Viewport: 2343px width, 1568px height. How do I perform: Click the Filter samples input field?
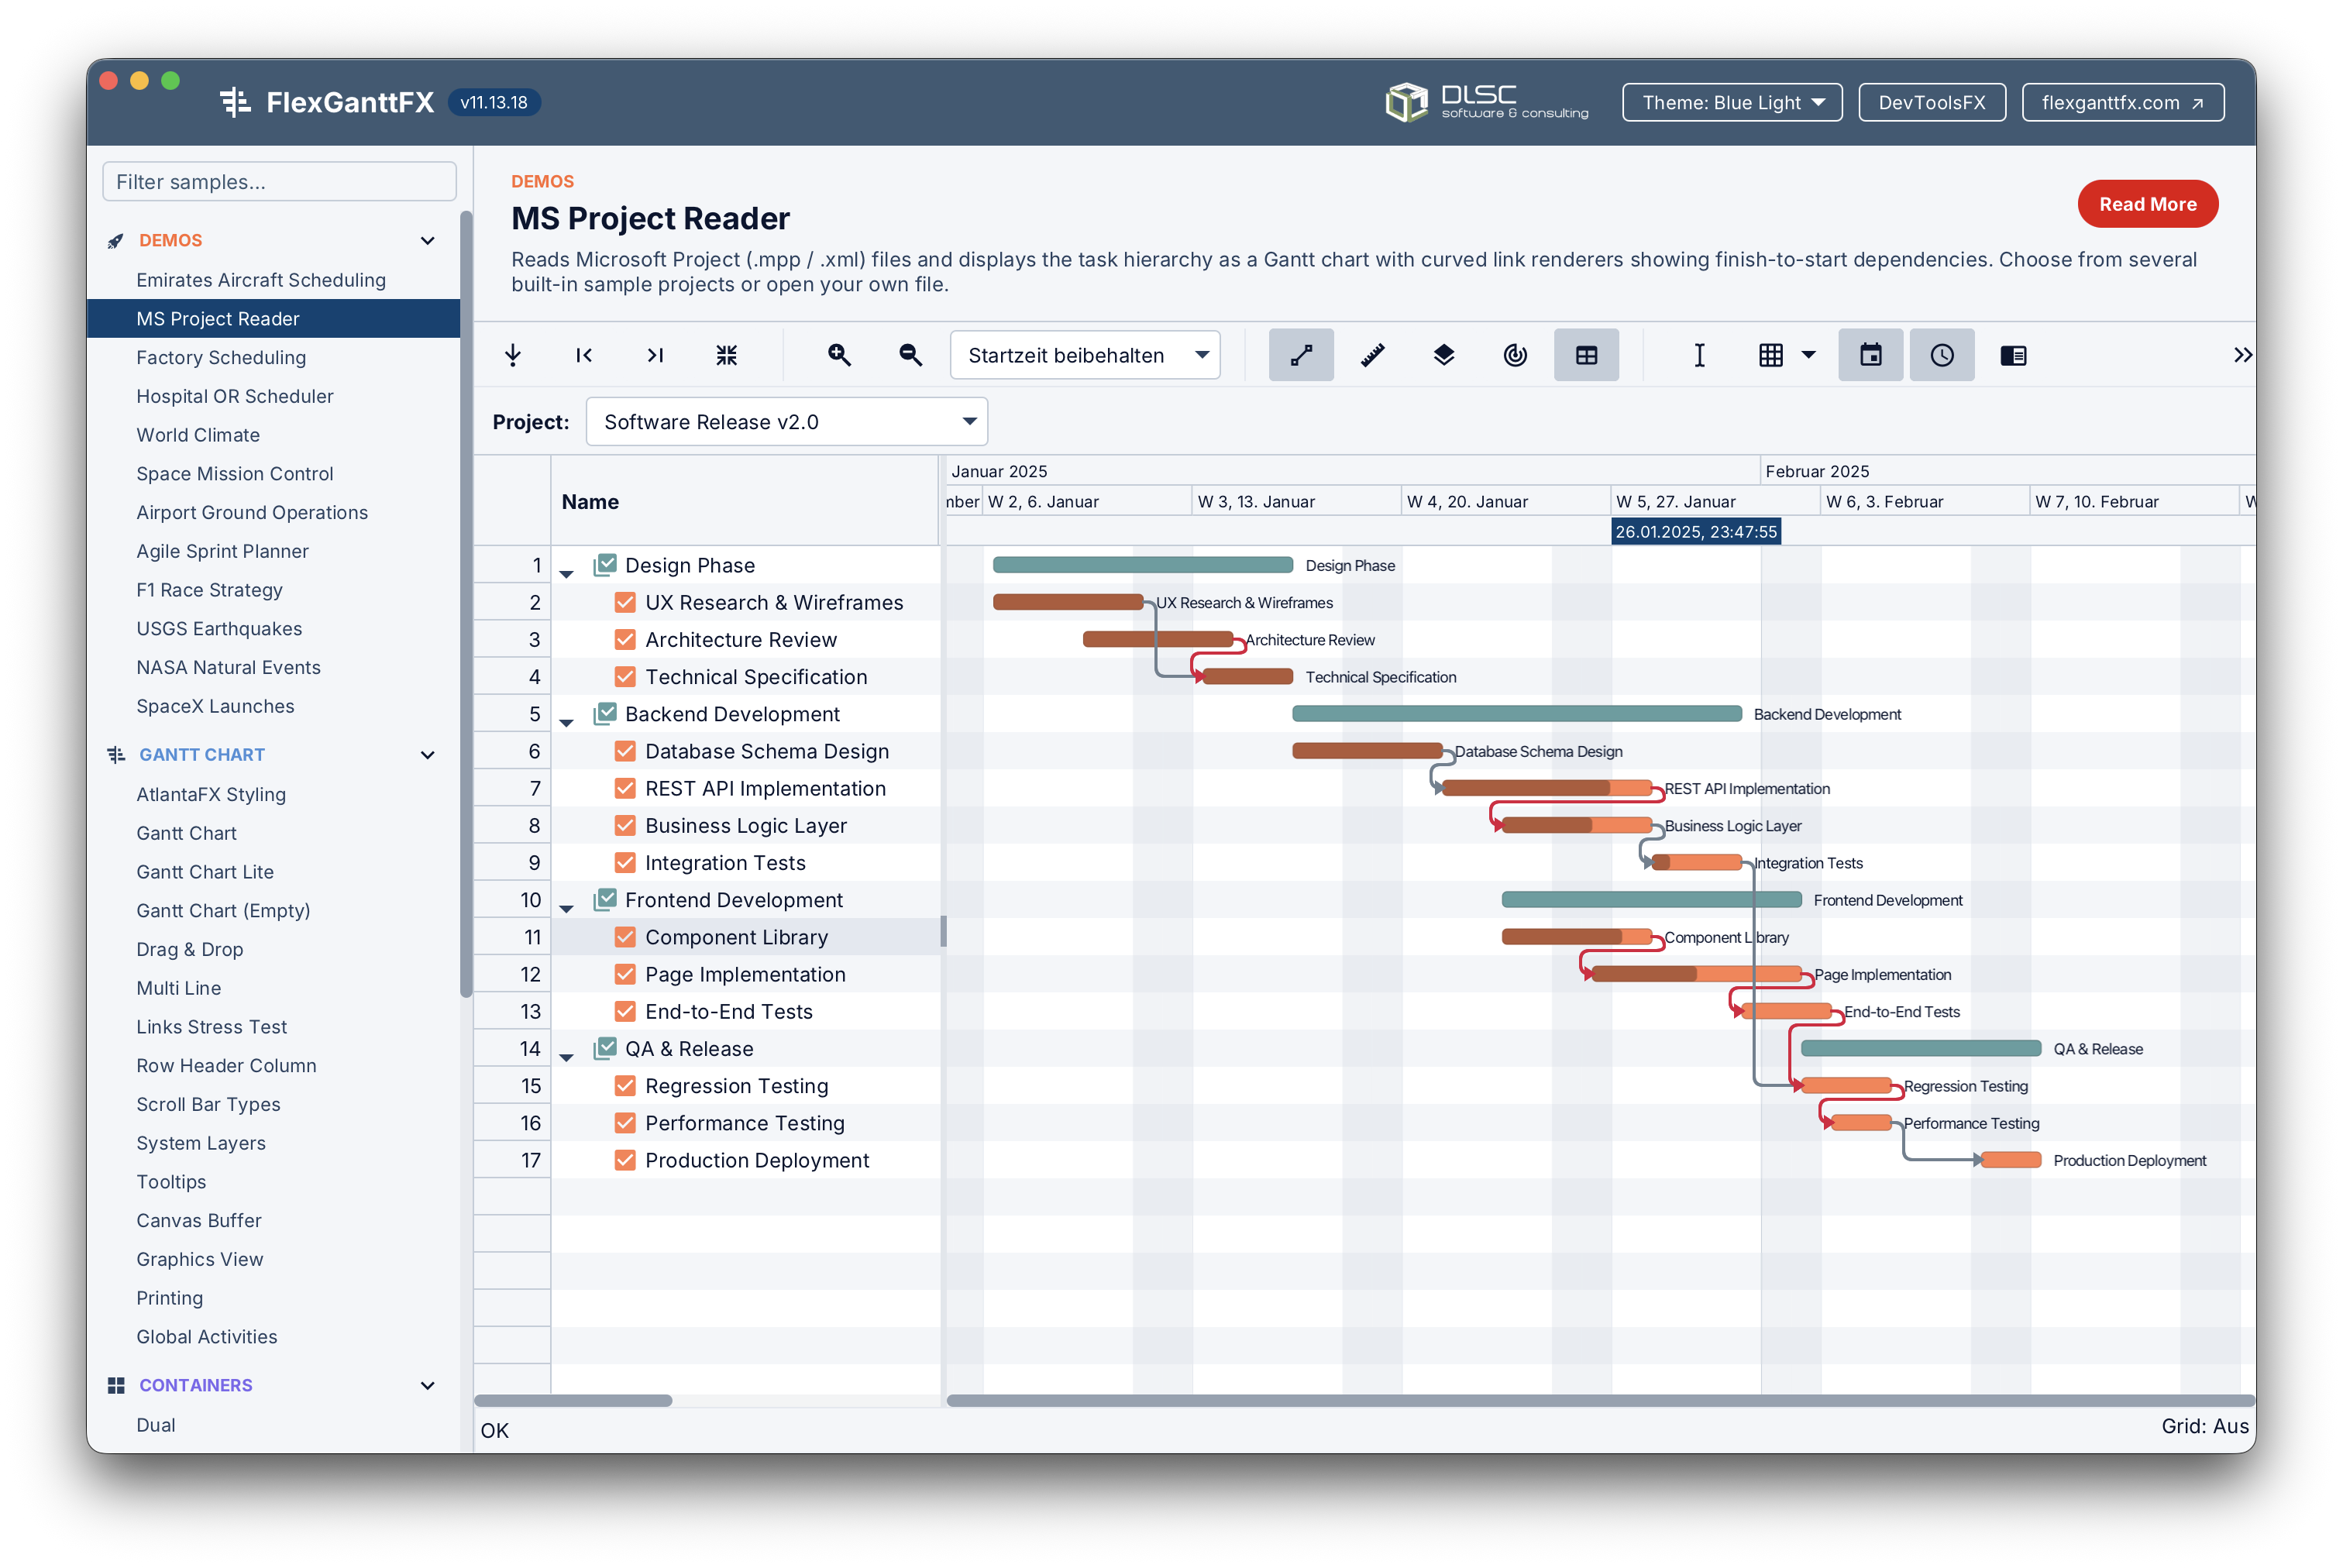(279, 182)
